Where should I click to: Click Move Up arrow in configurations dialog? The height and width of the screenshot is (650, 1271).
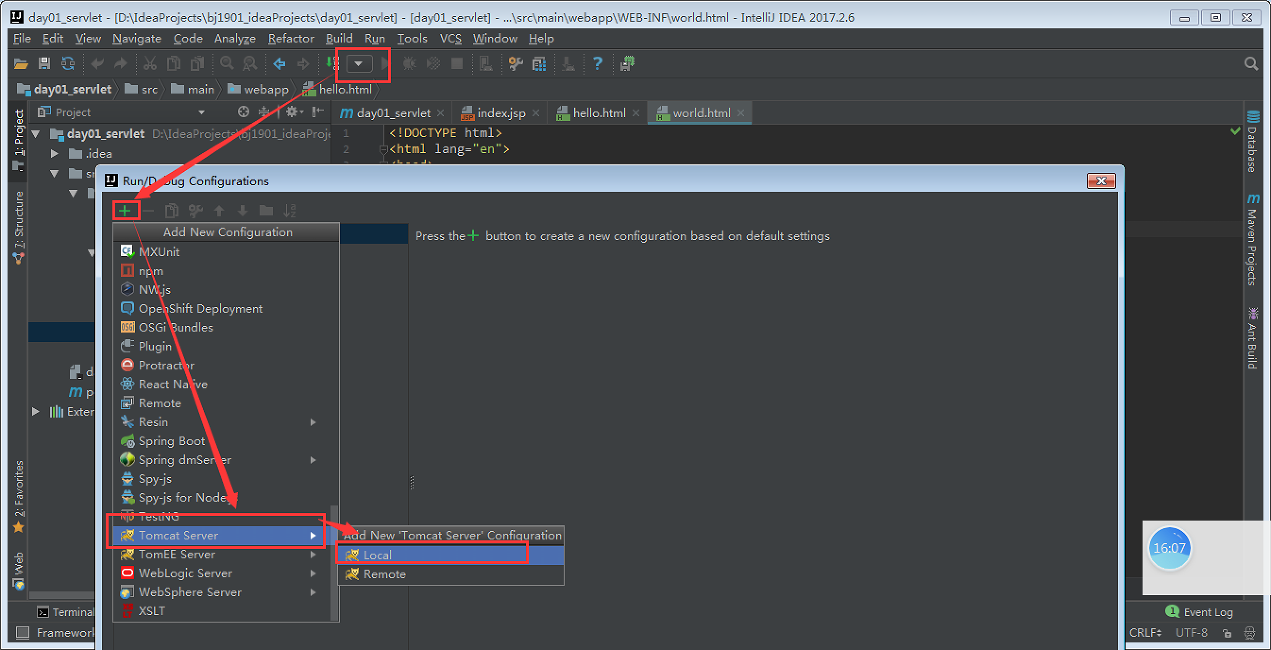(x=219, y=210)
